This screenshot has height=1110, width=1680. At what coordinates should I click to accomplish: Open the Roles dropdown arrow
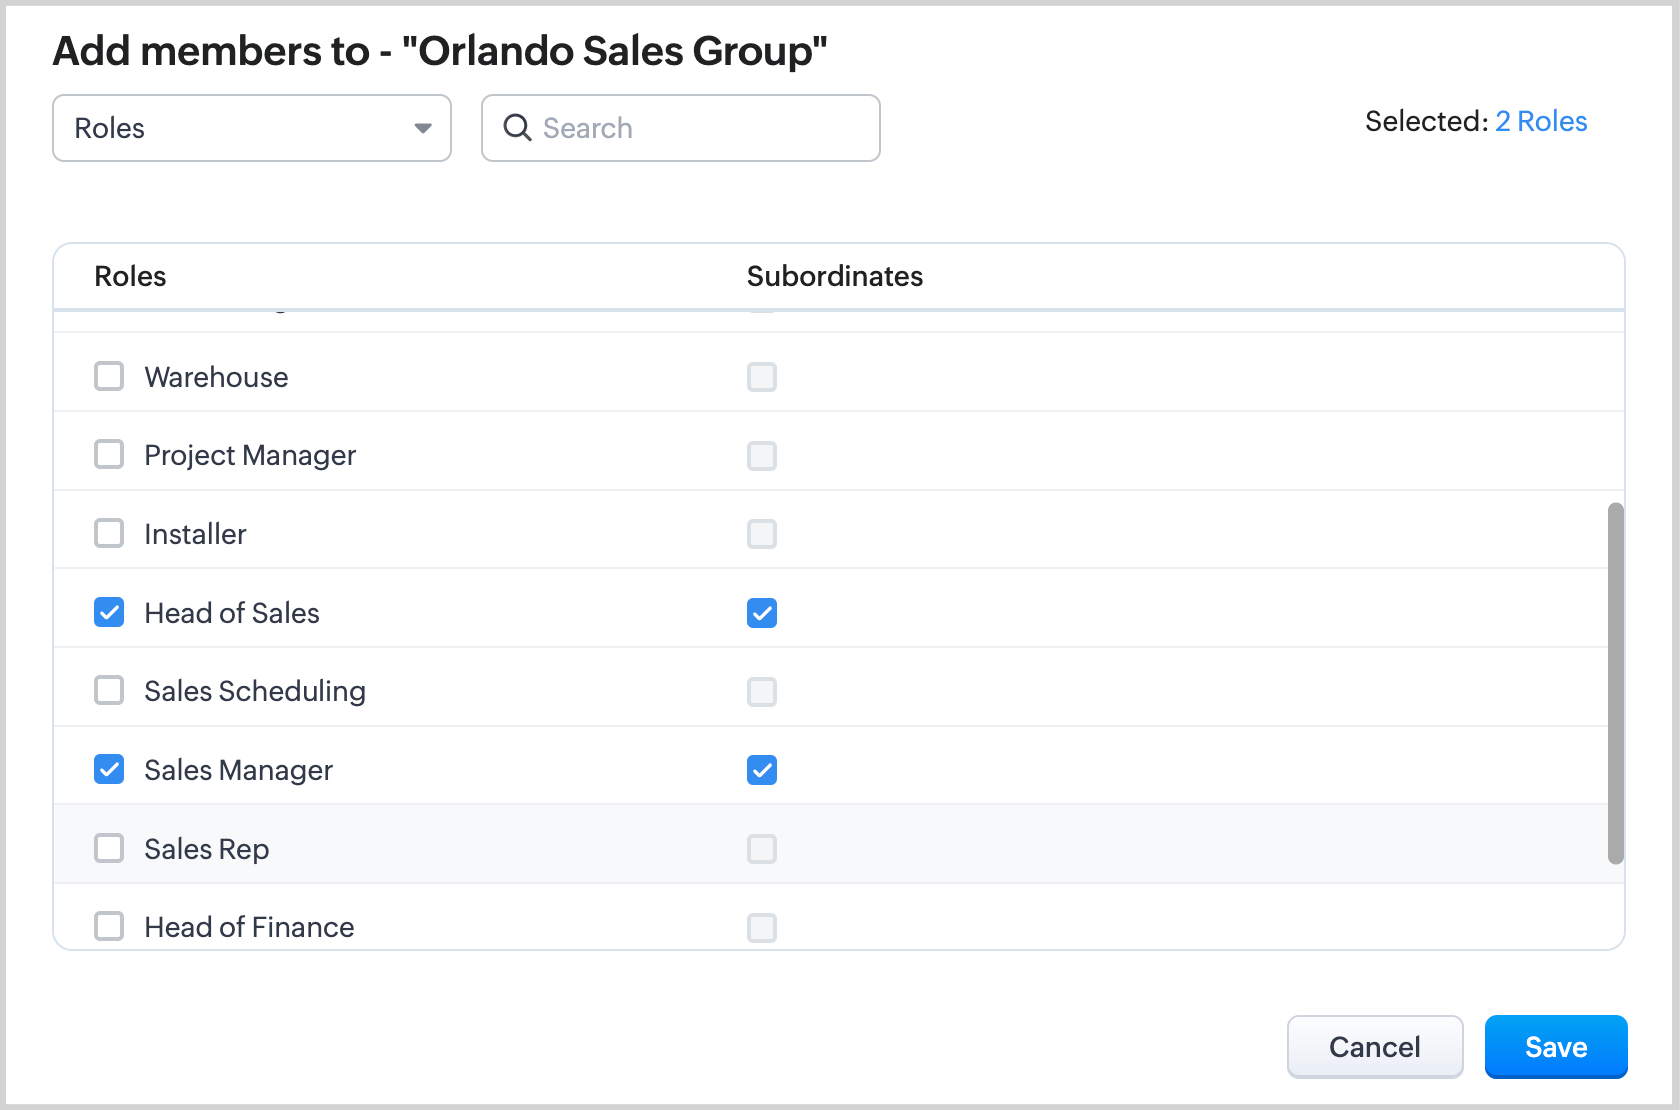tap(423, 128)
